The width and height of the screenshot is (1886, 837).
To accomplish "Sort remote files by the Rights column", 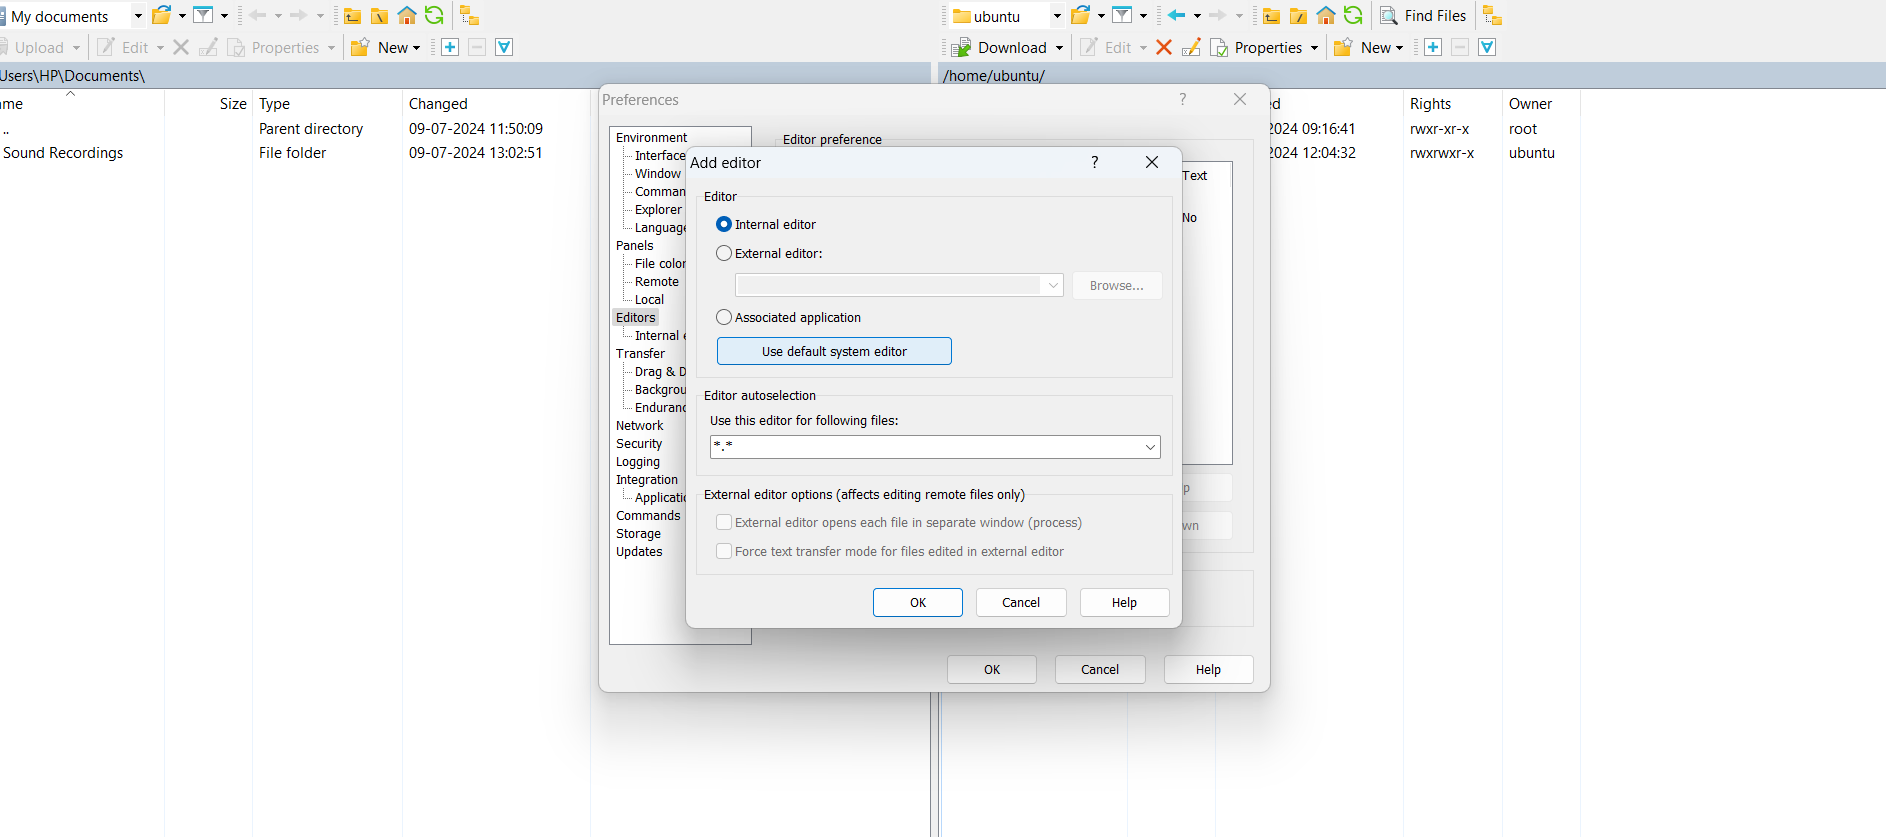I will tap(1430, 104).
